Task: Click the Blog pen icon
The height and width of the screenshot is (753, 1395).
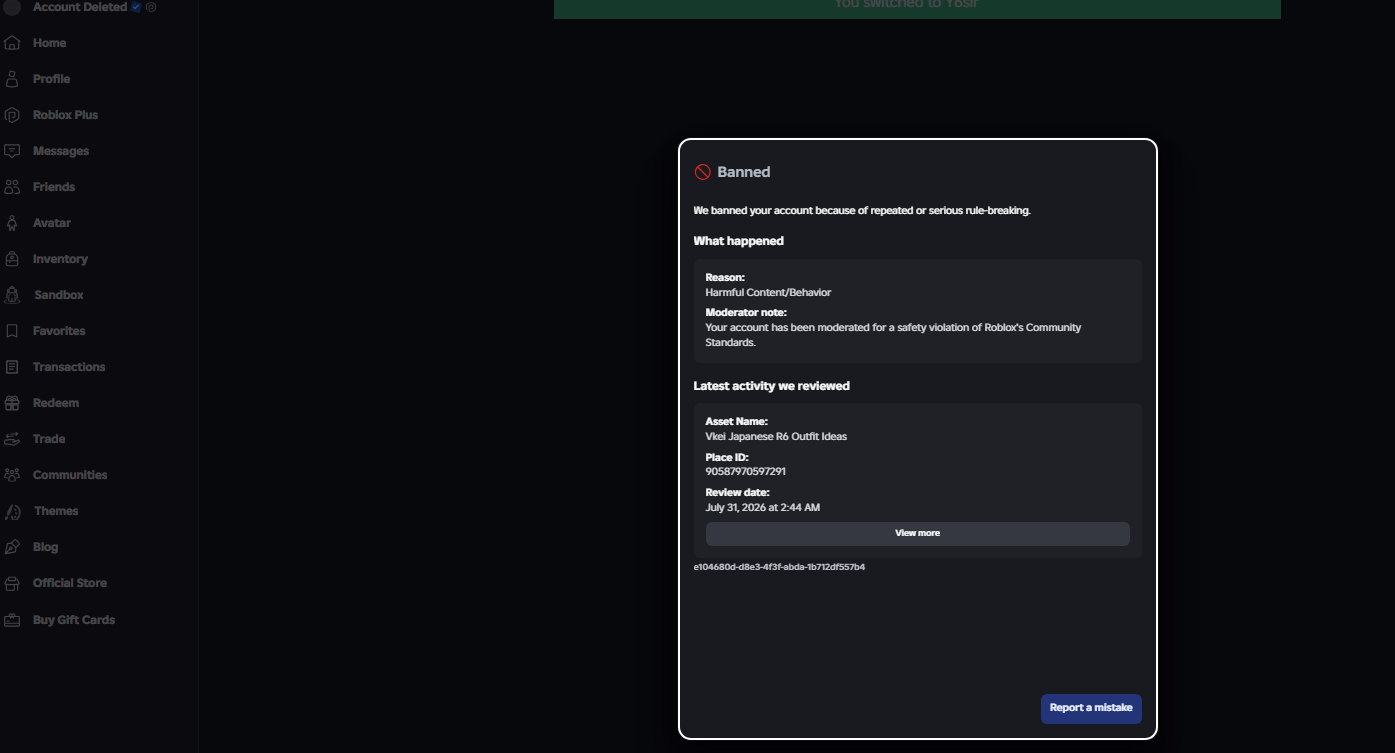Action: pyautogui.click(x=12, y=547)
